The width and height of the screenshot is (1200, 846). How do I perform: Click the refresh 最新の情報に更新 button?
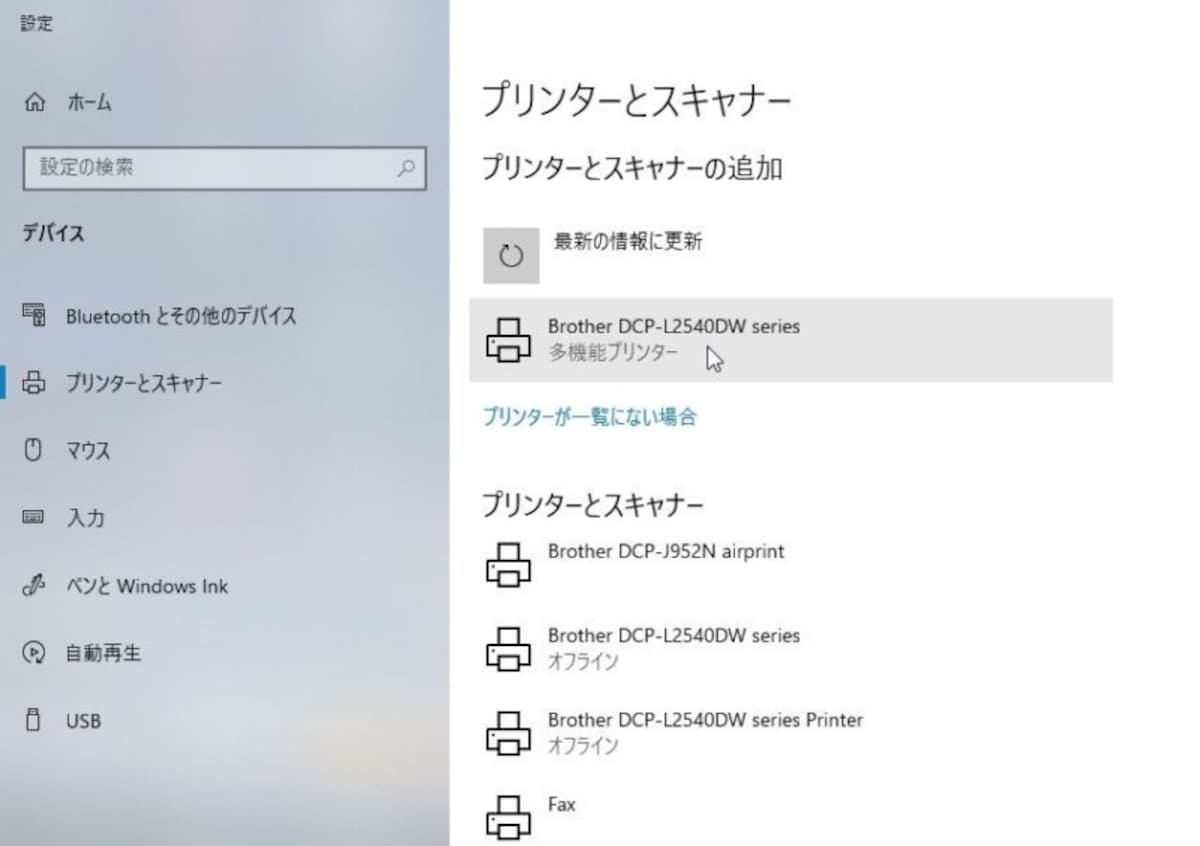pos(511,256)
